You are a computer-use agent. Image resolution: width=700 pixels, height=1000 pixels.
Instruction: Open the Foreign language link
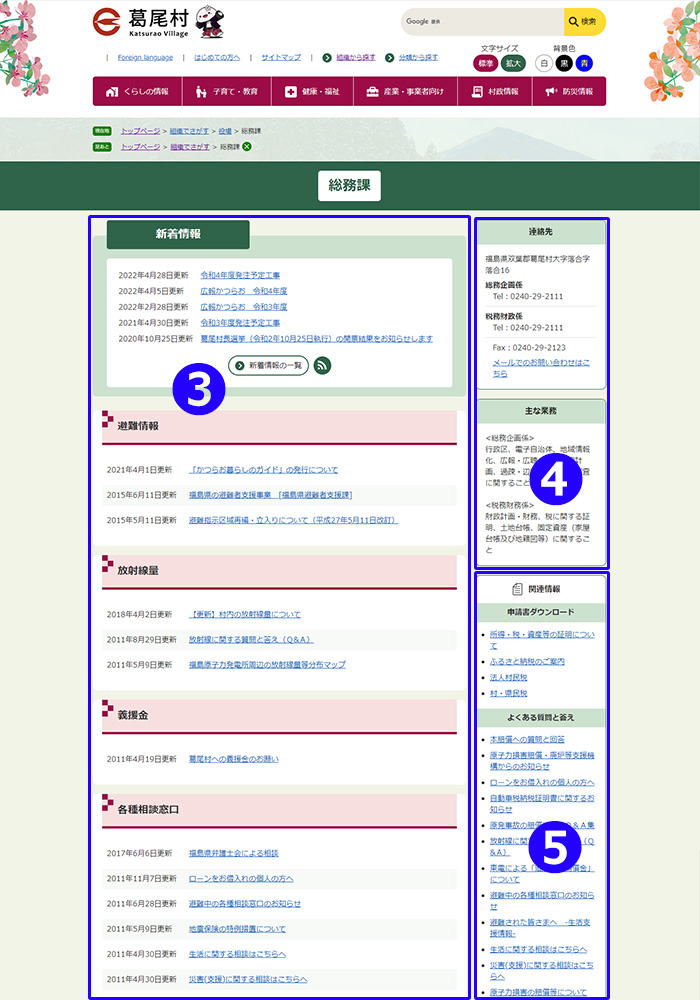click(x=145, y=57)
